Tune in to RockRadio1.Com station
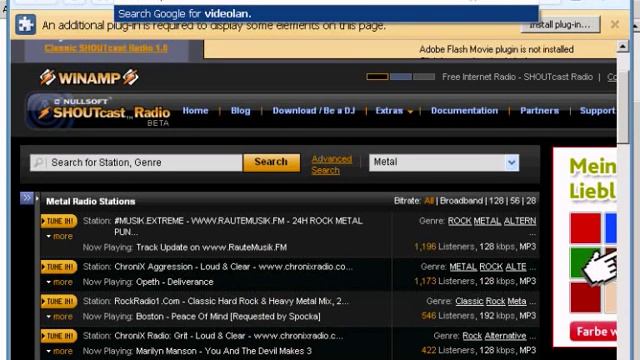Image resolution: width=640 pixels, height=360 pixels. pyautogui.click(x=59, y=301)
